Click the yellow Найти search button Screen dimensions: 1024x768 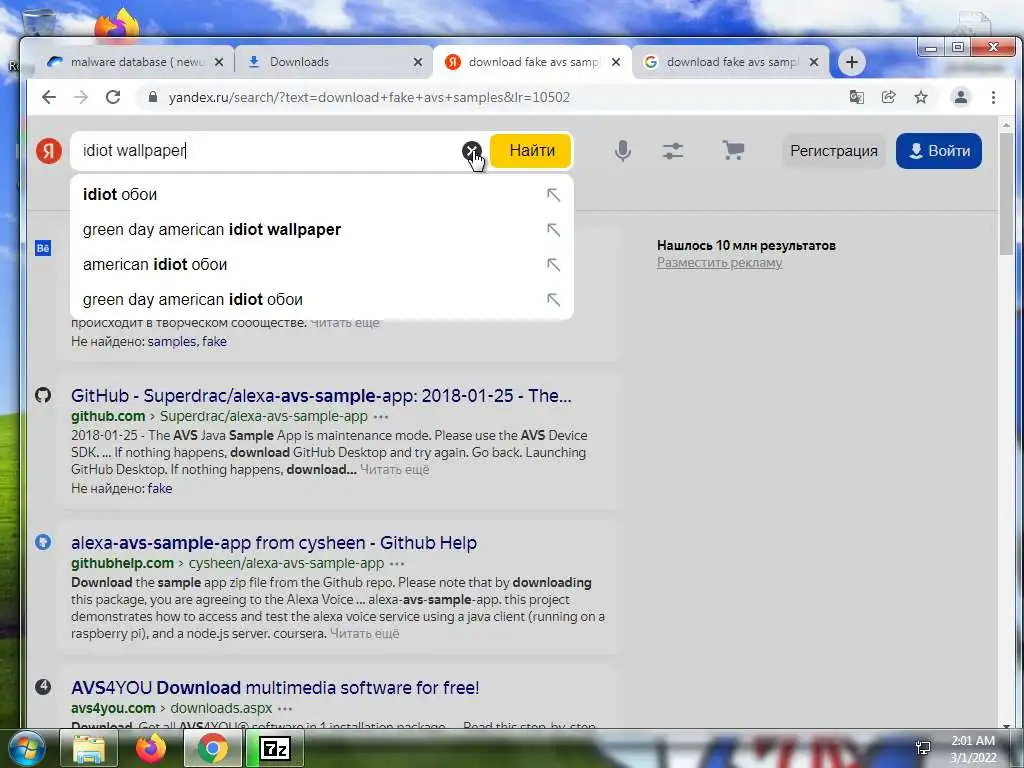coord(531,151)
